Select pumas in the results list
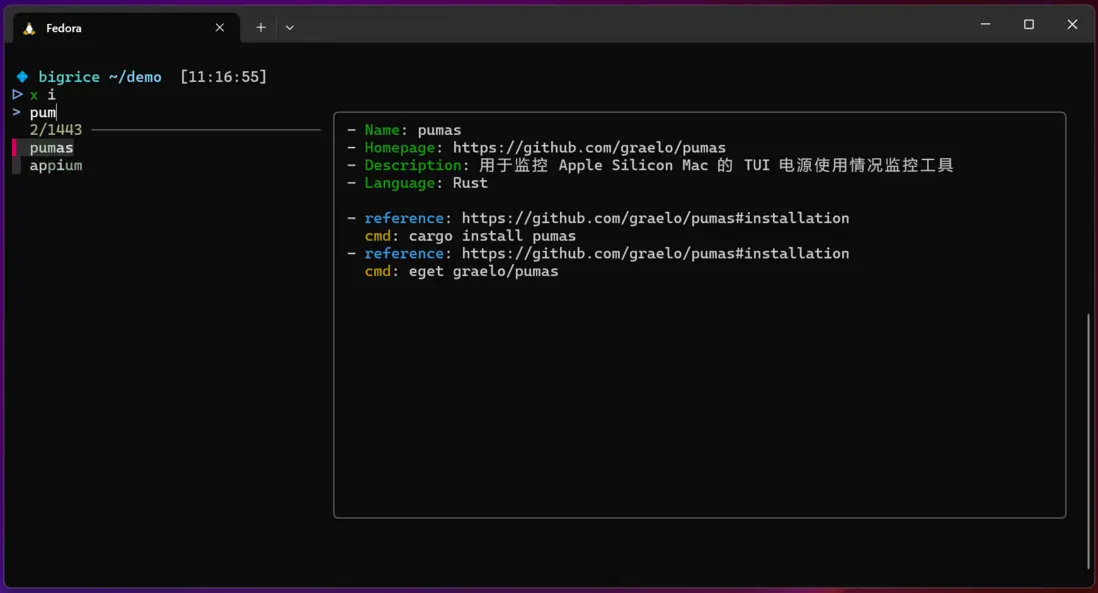The height and width of the screenshot is (593, 1098). [x=52, y=148]
